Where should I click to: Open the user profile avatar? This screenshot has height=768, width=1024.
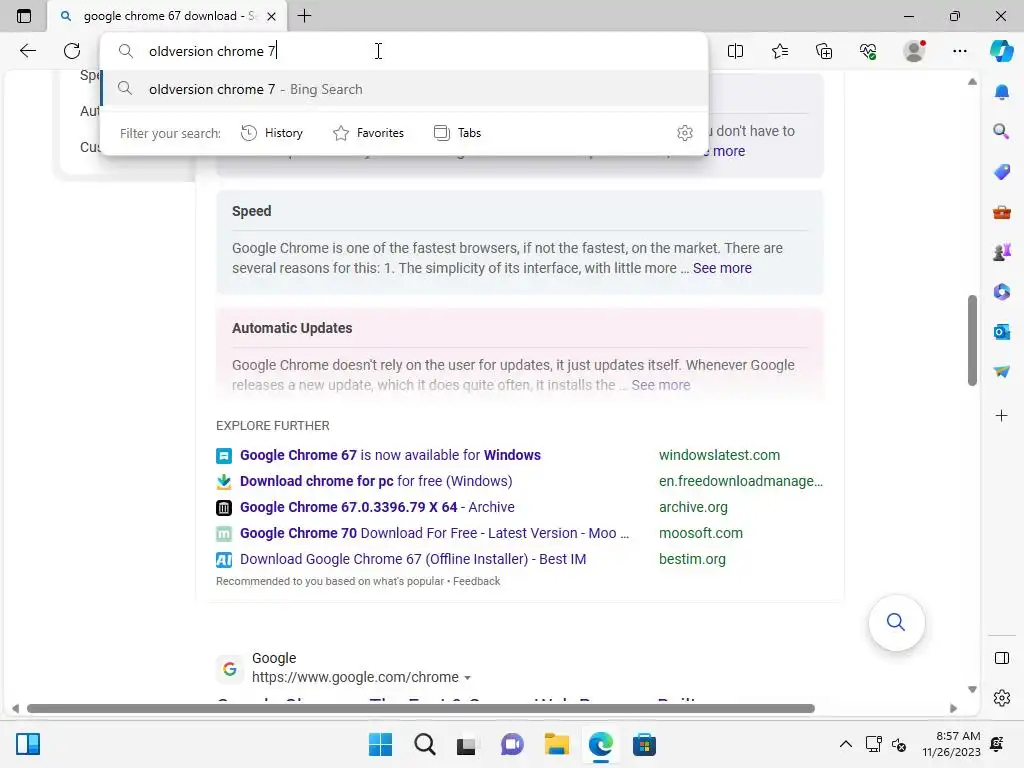coord(914,51)
